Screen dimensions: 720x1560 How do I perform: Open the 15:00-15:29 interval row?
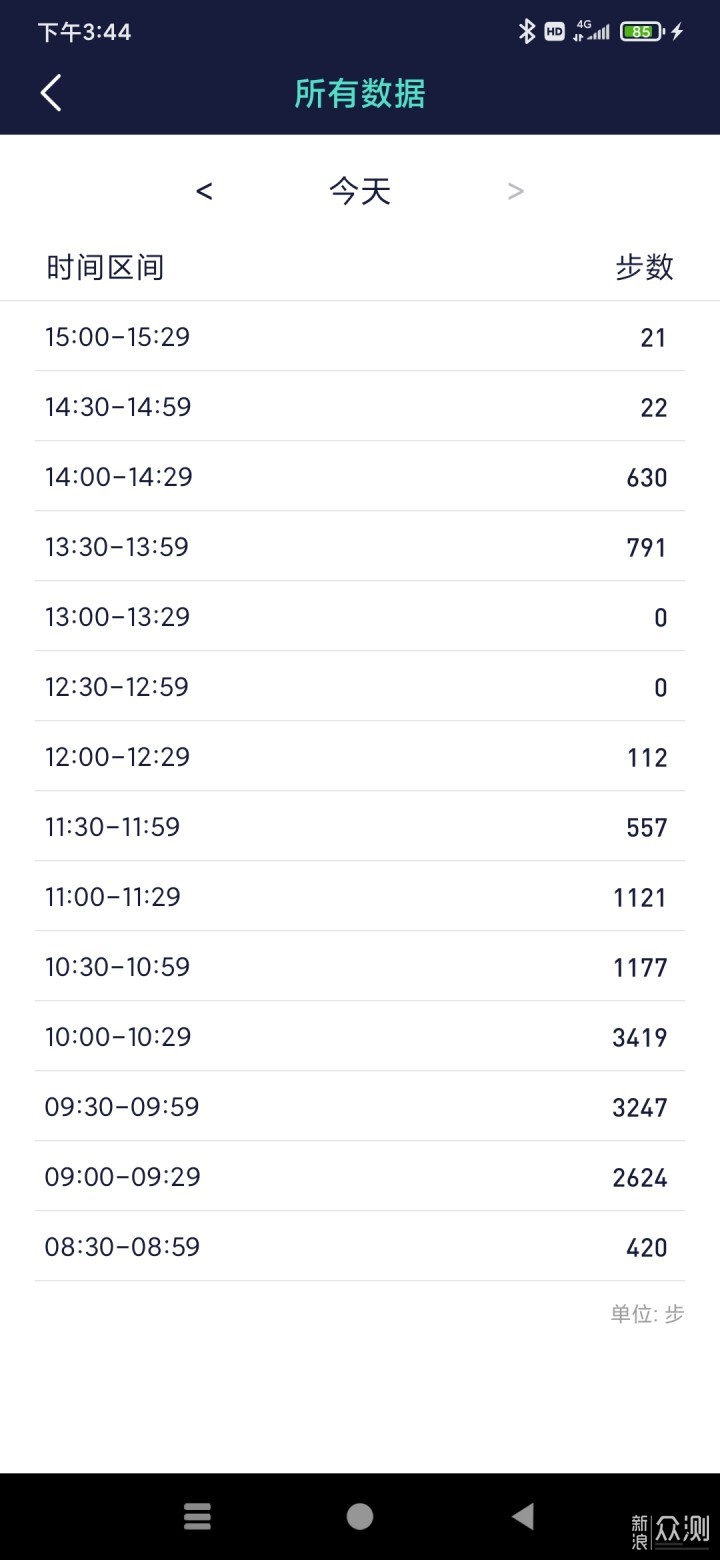[360, 336]
